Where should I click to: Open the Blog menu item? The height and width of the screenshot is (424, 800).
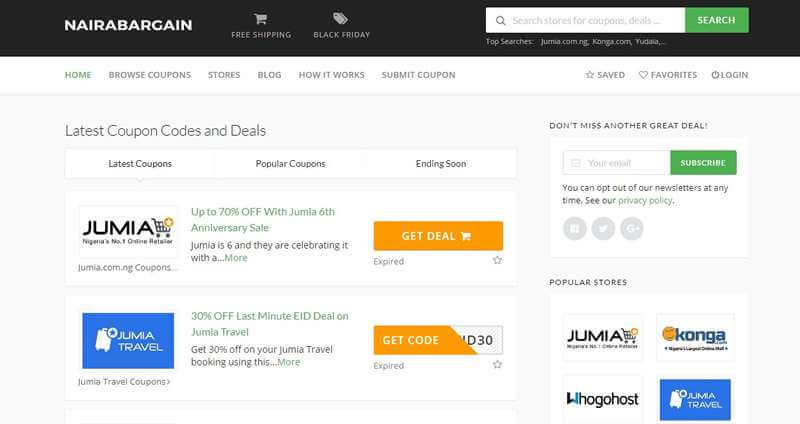tap(269, 75)
